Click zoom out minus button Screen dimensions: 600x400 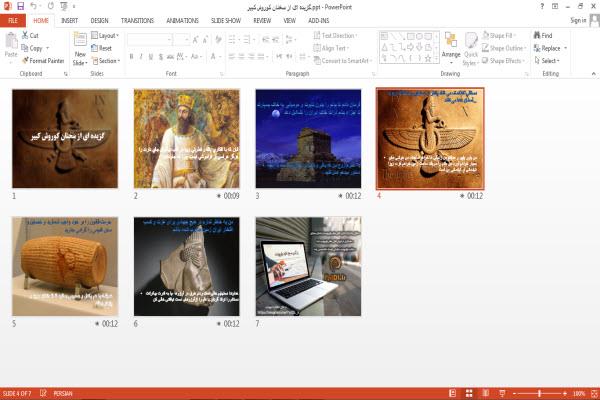pos(515,393)
